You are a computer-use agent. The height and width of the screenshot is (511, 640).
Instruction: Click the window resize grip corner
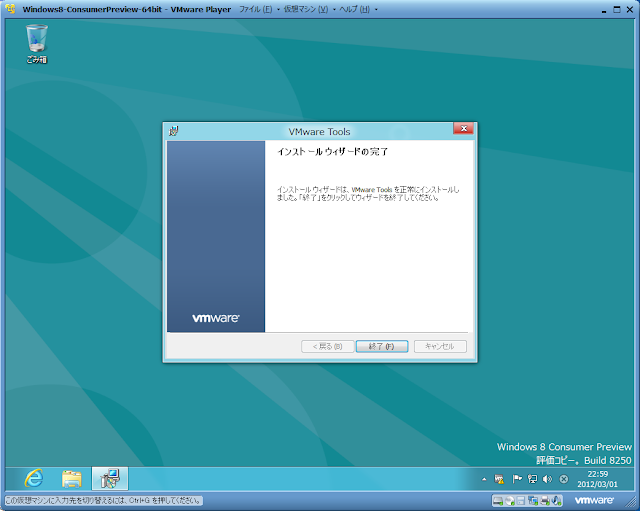(x=632, y=503)
